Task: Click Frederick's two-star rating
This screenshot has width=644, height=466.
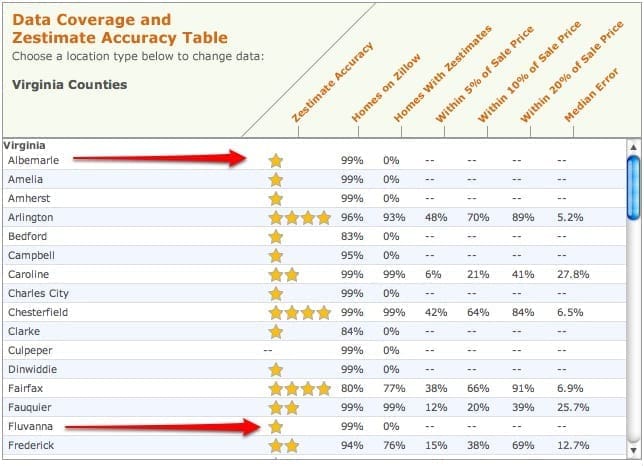Action: tap(284, 445)
